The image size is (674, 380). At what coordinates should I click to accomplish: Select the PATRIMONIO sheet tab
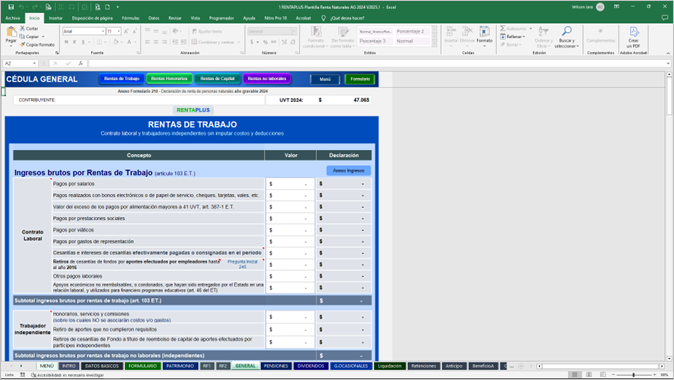pyautogui.click(x=180, y=366)
